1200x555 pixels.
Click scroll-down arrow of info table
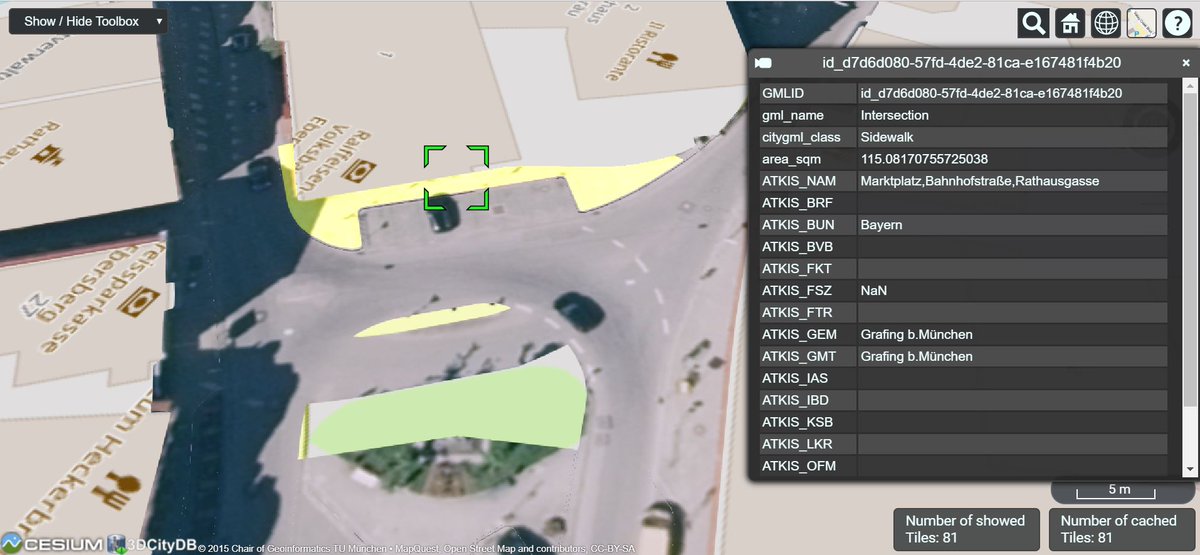point(1189,469)
